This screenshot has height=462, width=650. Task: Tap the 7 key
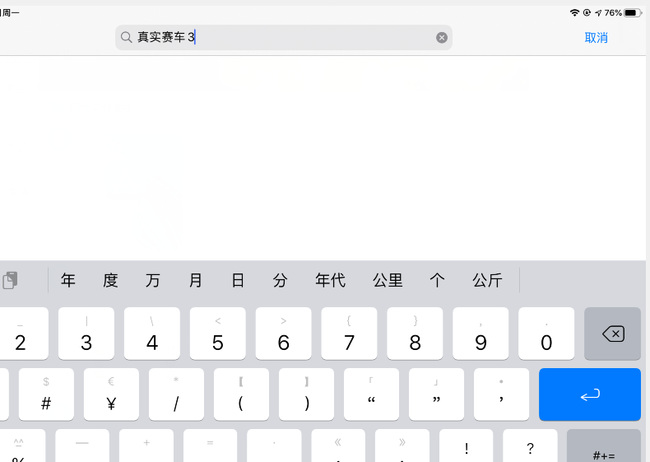[349, 333]
